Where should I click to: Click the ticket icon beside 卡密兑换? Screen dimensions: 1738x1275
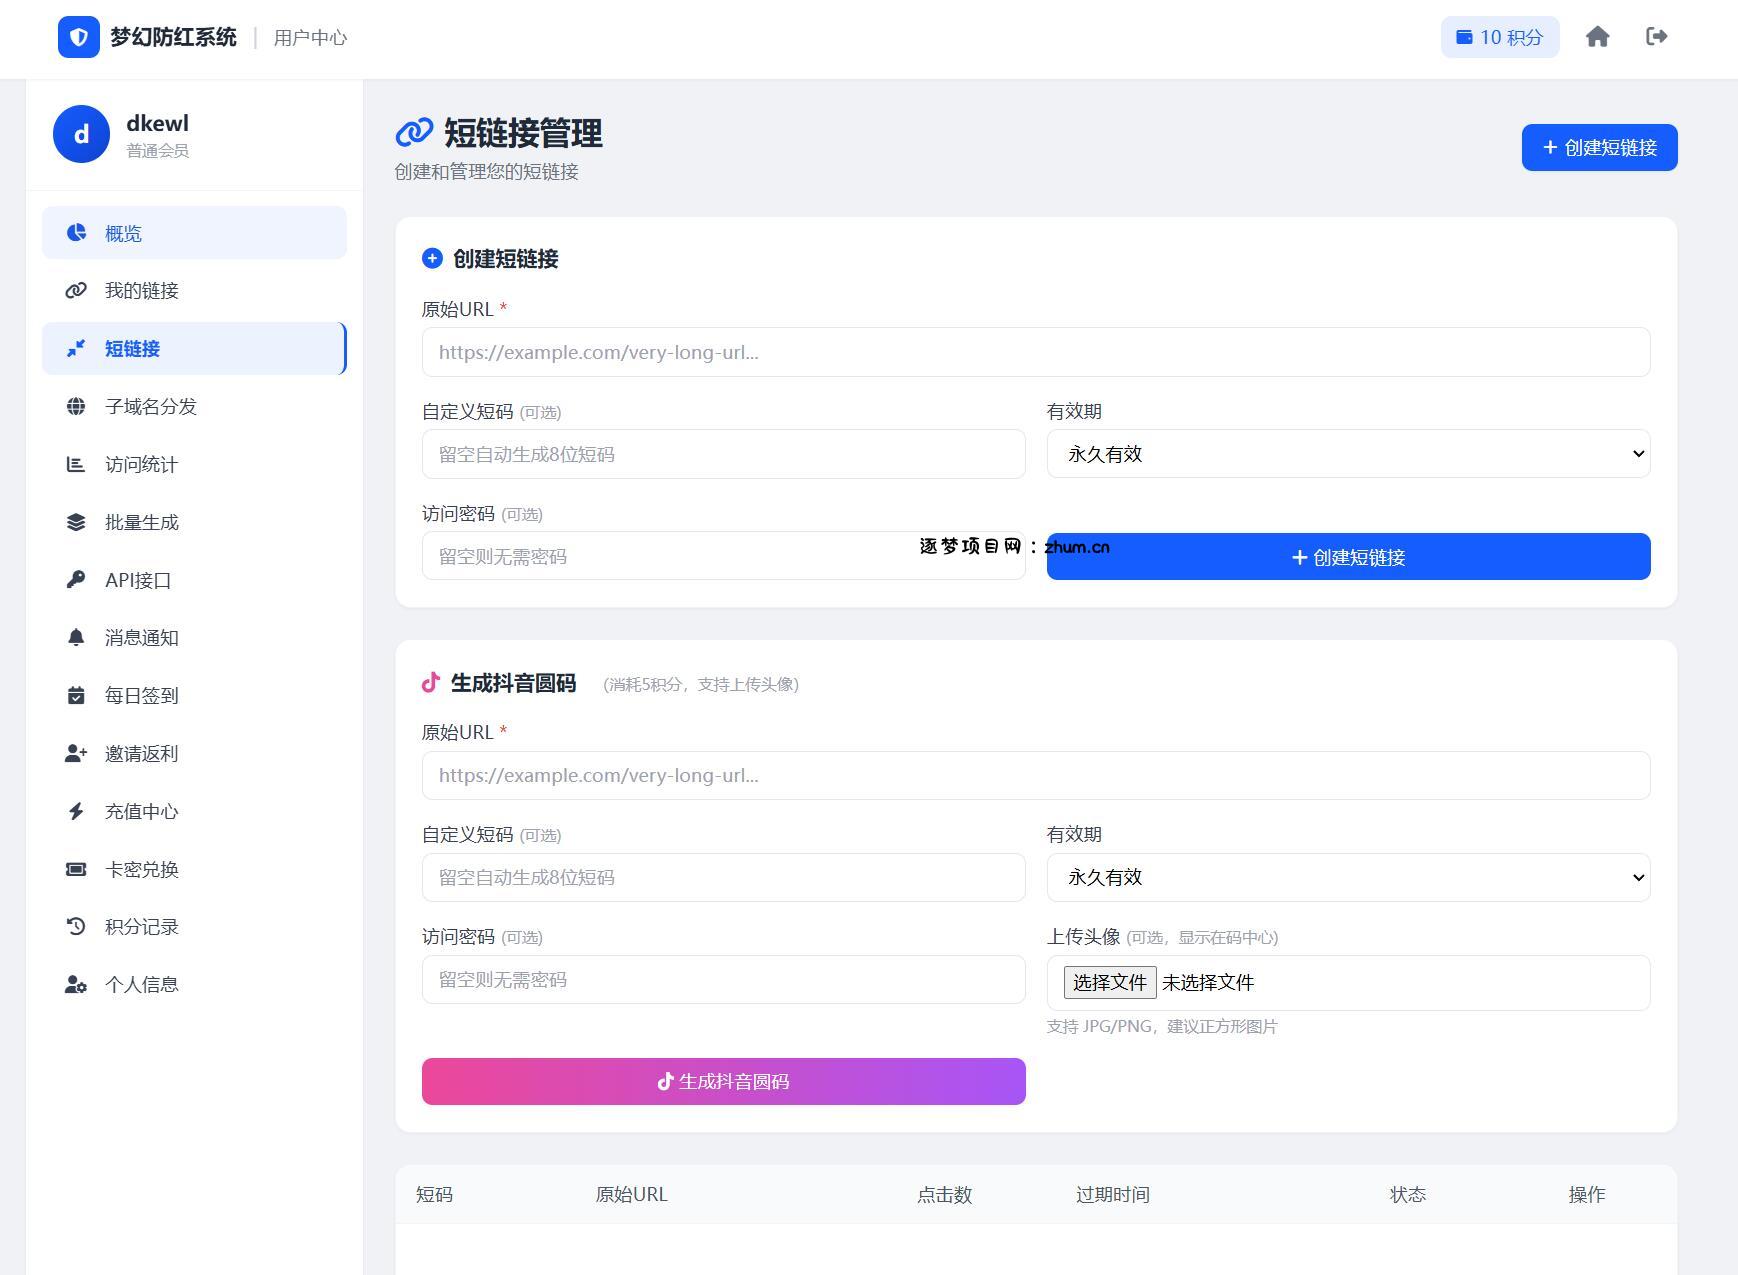[76, 870]
